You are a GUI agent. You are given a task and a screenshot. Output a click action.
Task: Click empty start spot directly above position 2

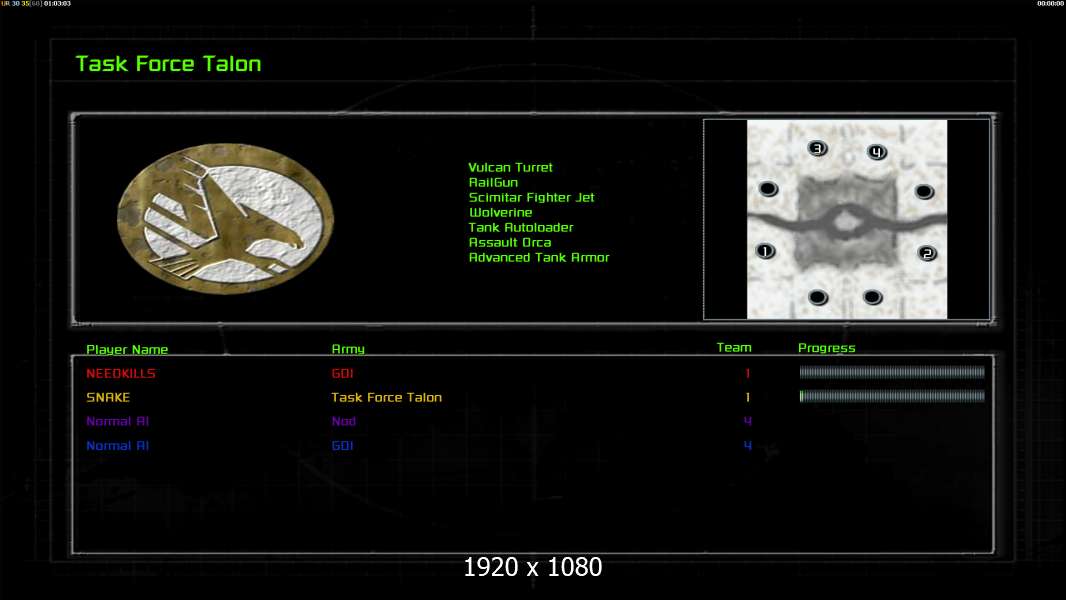coord(924,191)
